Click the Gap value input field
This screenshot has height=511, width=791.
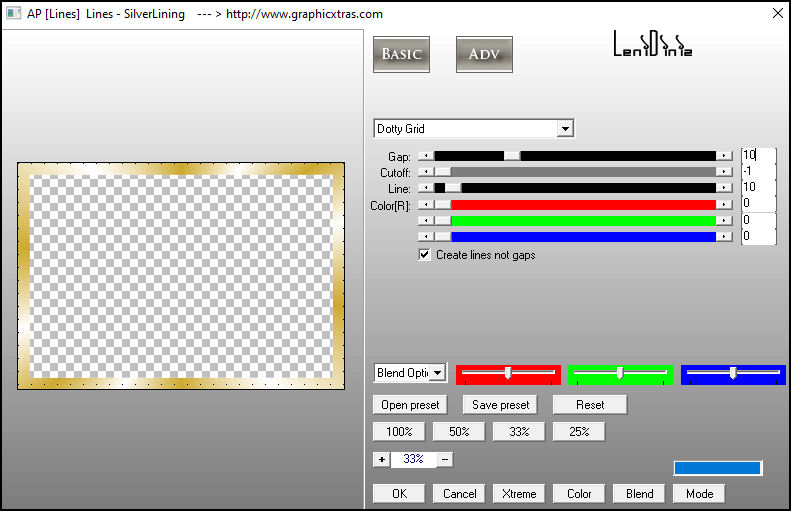click(757, 155)
